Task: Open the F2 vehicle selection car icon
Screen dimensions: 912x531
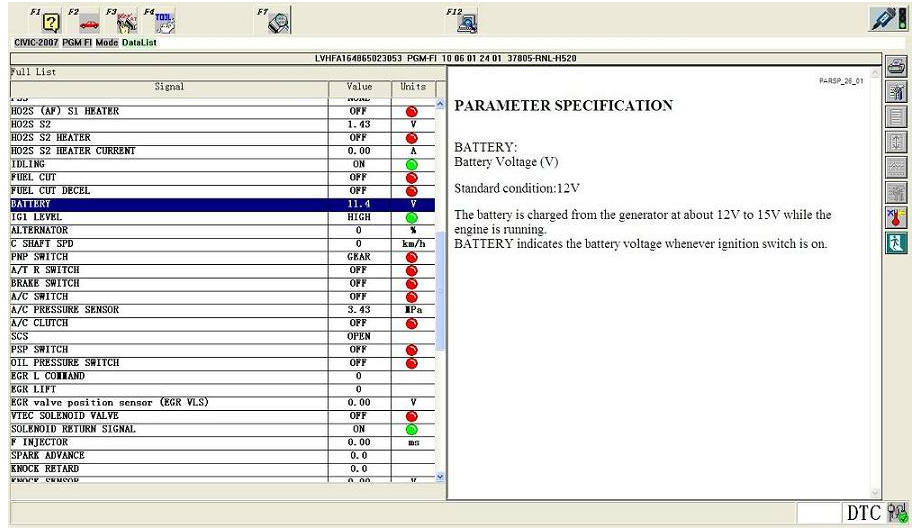Action: 89,21
